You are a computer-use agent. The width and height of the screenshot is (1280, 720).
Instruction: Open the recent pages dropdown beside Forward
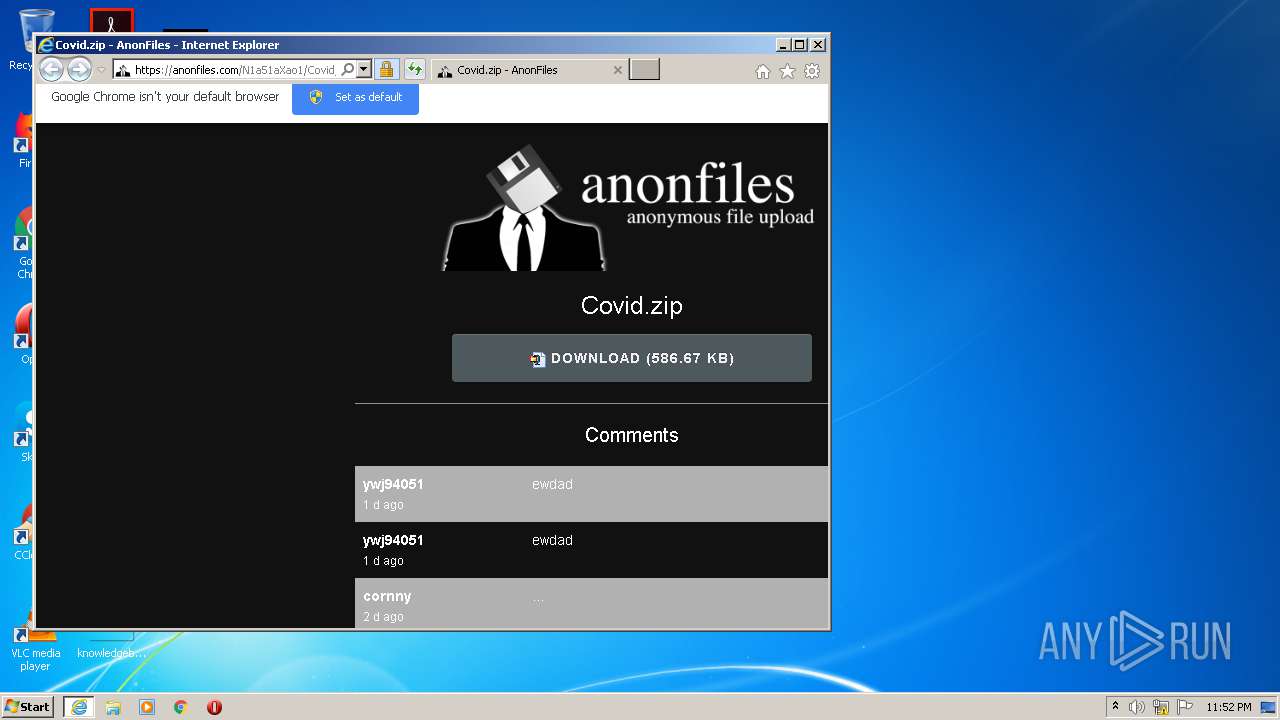[101, 70]
